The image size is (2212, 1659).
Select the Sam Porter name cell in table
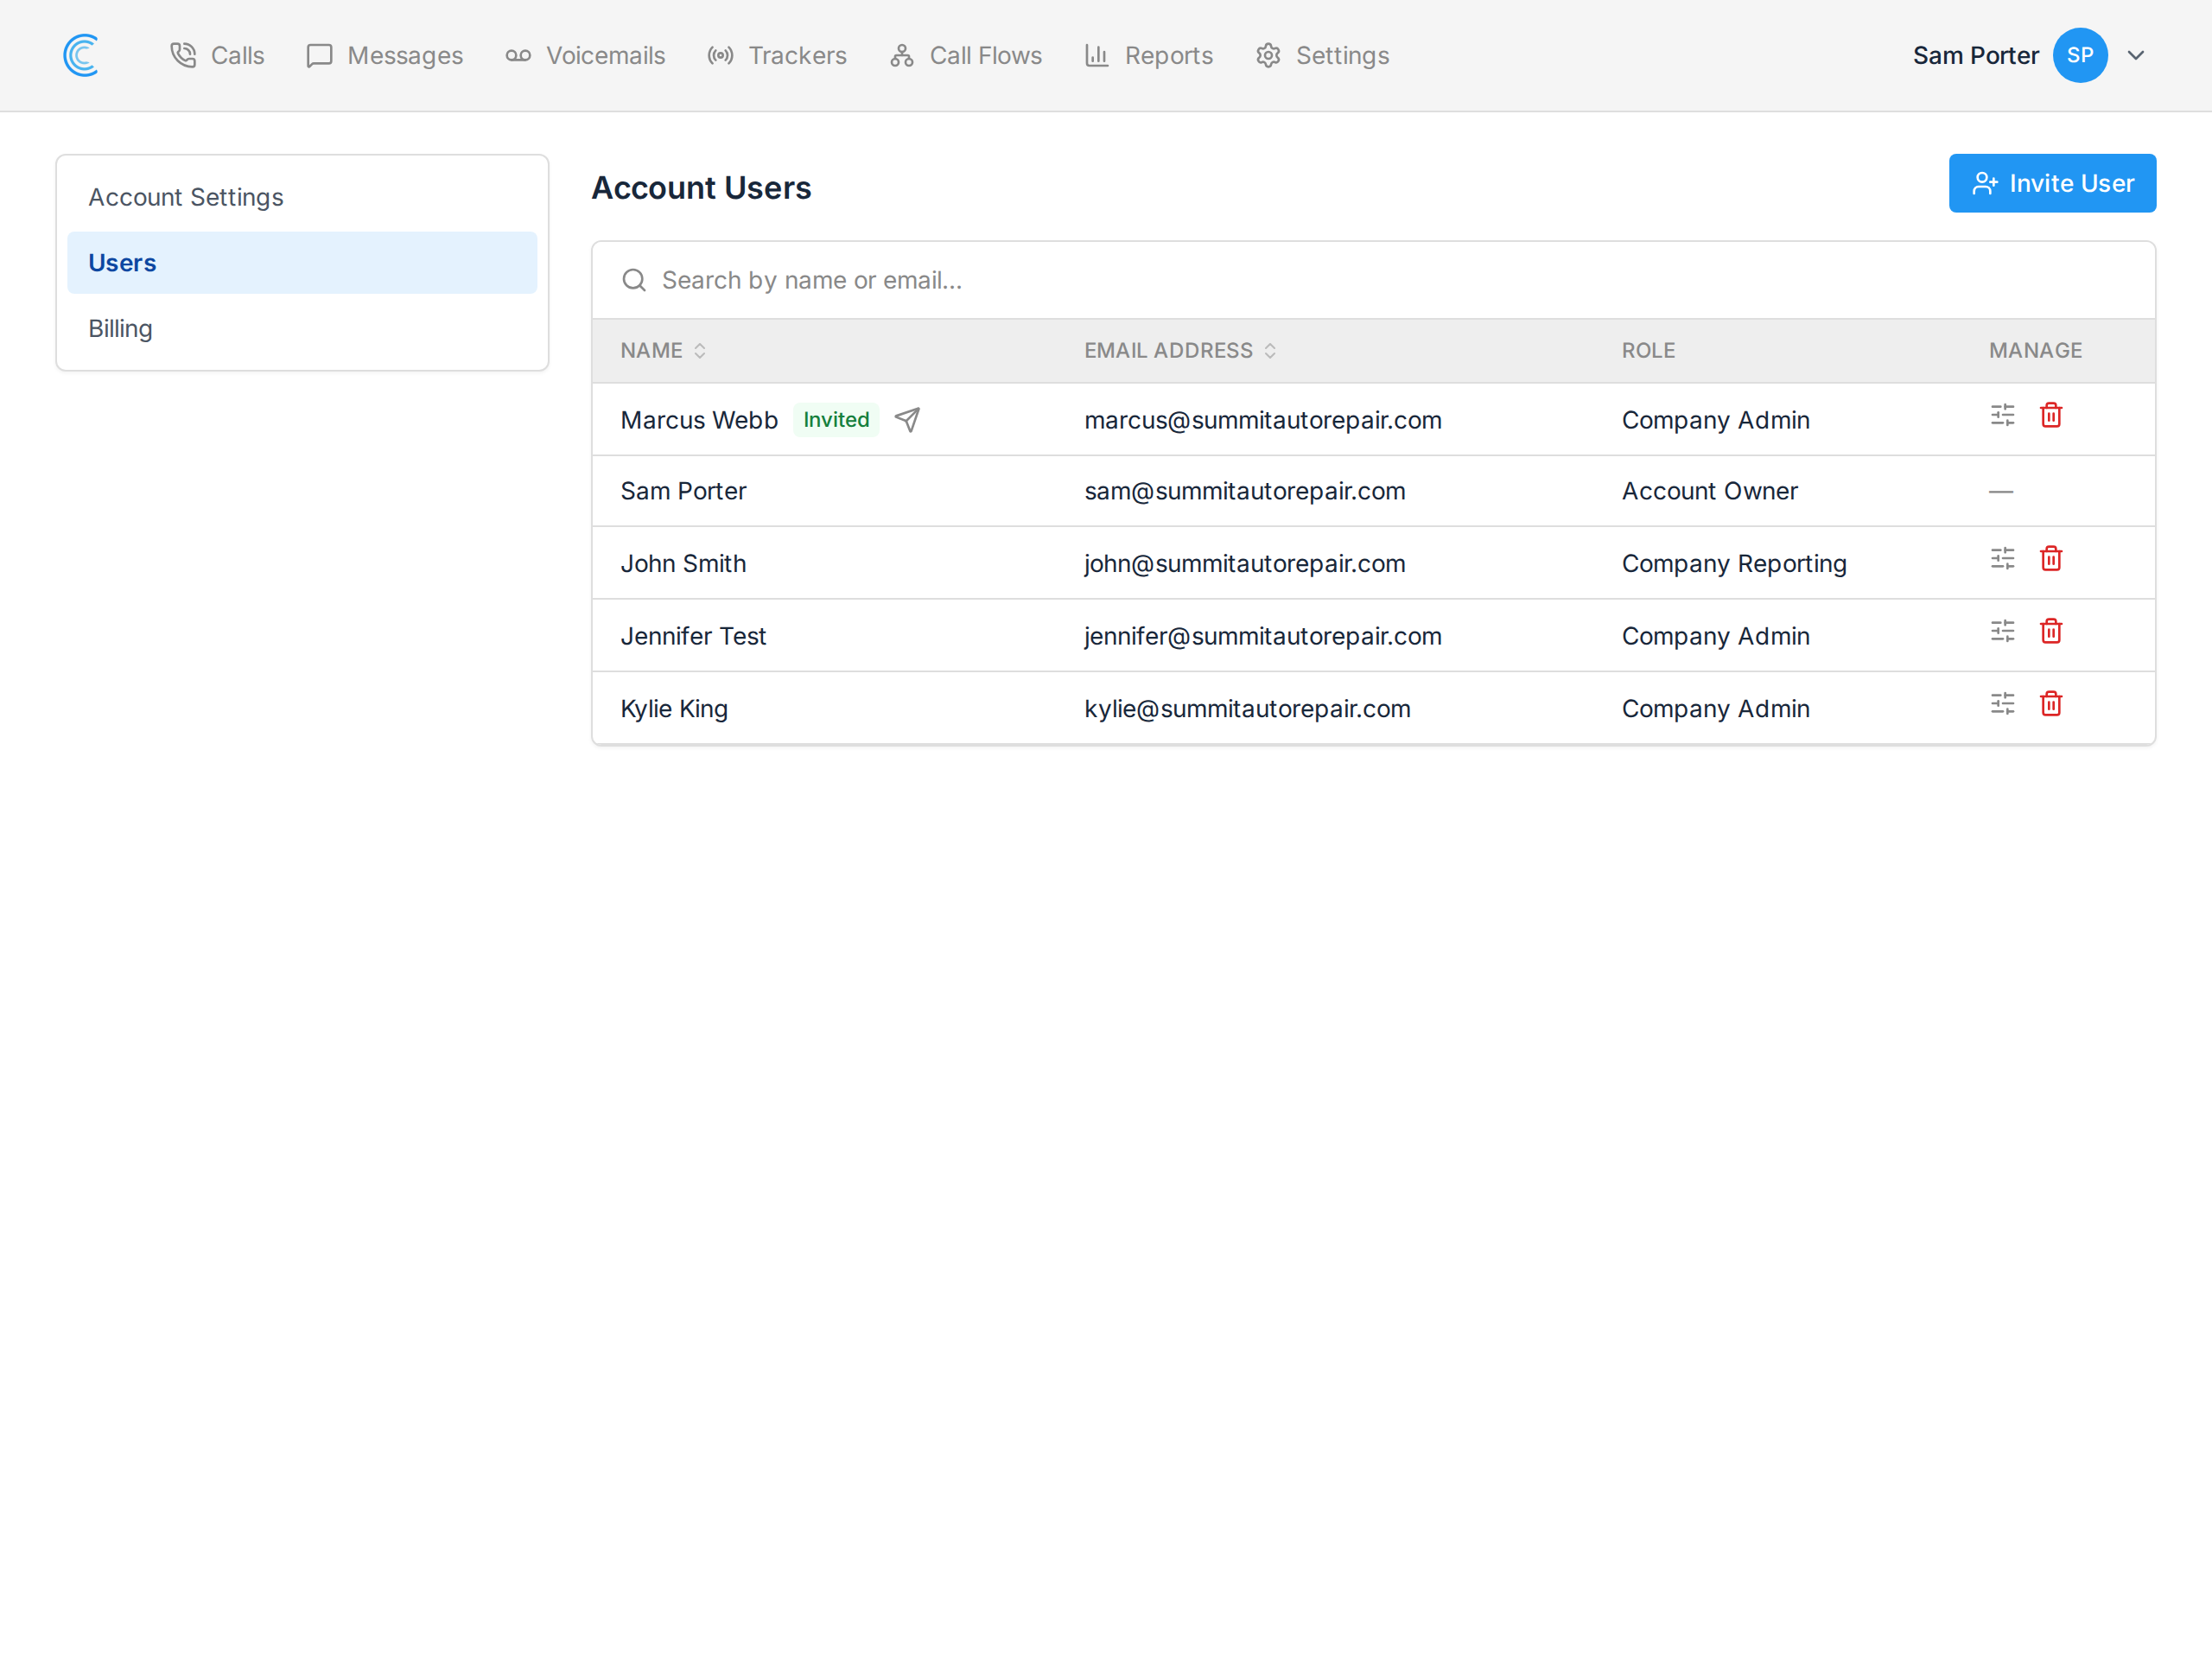click(x=683, y=491)
